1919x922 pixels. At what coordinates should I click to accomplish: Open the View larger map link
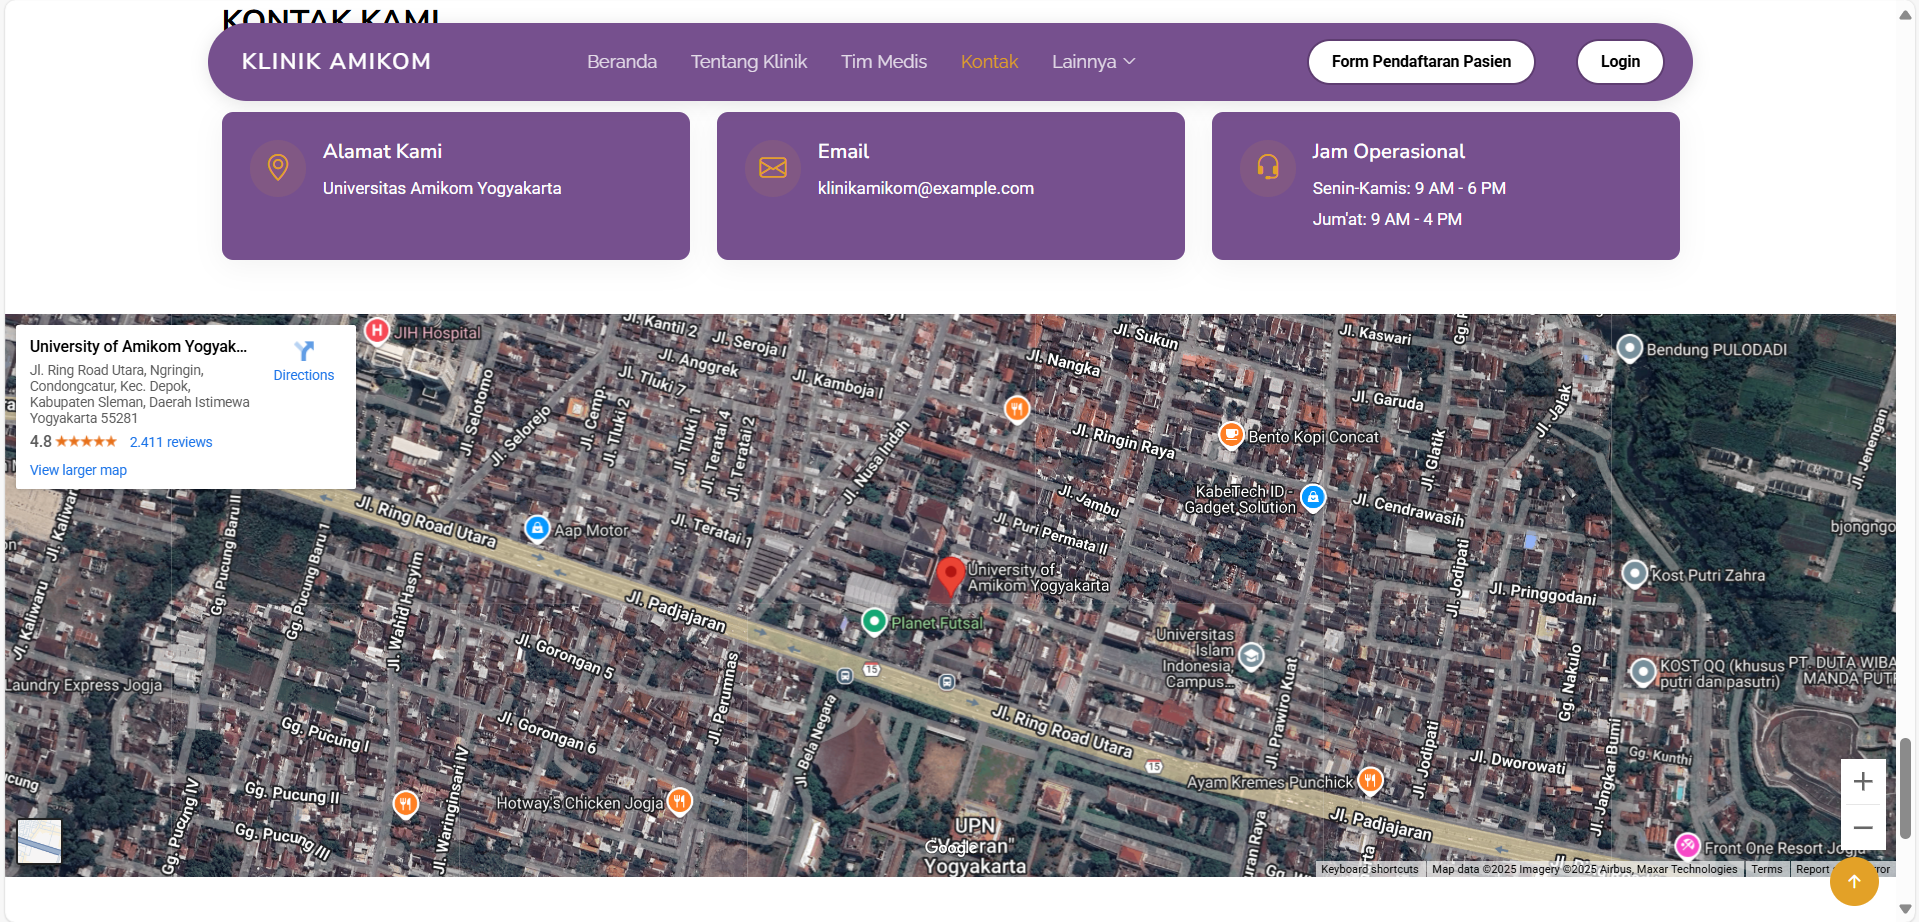[78, 470]
